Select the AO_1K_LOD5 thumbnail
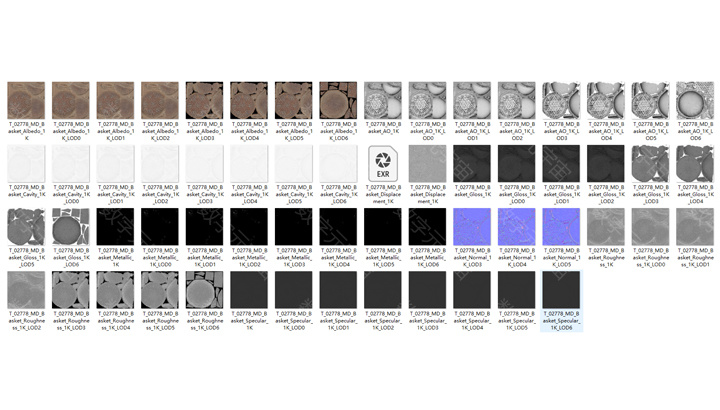Screen dimensions: 720x410 pyautogui.click(x=650, y=101)
